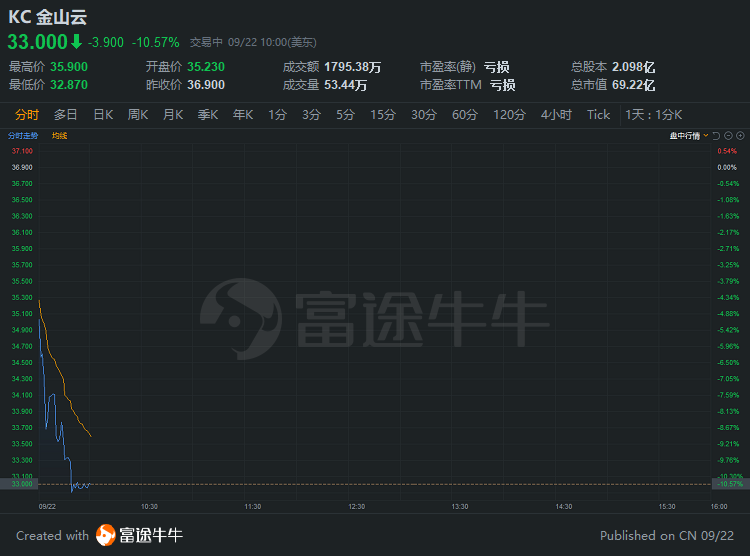The width and height of the screenshot is (750, 556).
Task: Select the 年K tab
Action: [243, 115]
